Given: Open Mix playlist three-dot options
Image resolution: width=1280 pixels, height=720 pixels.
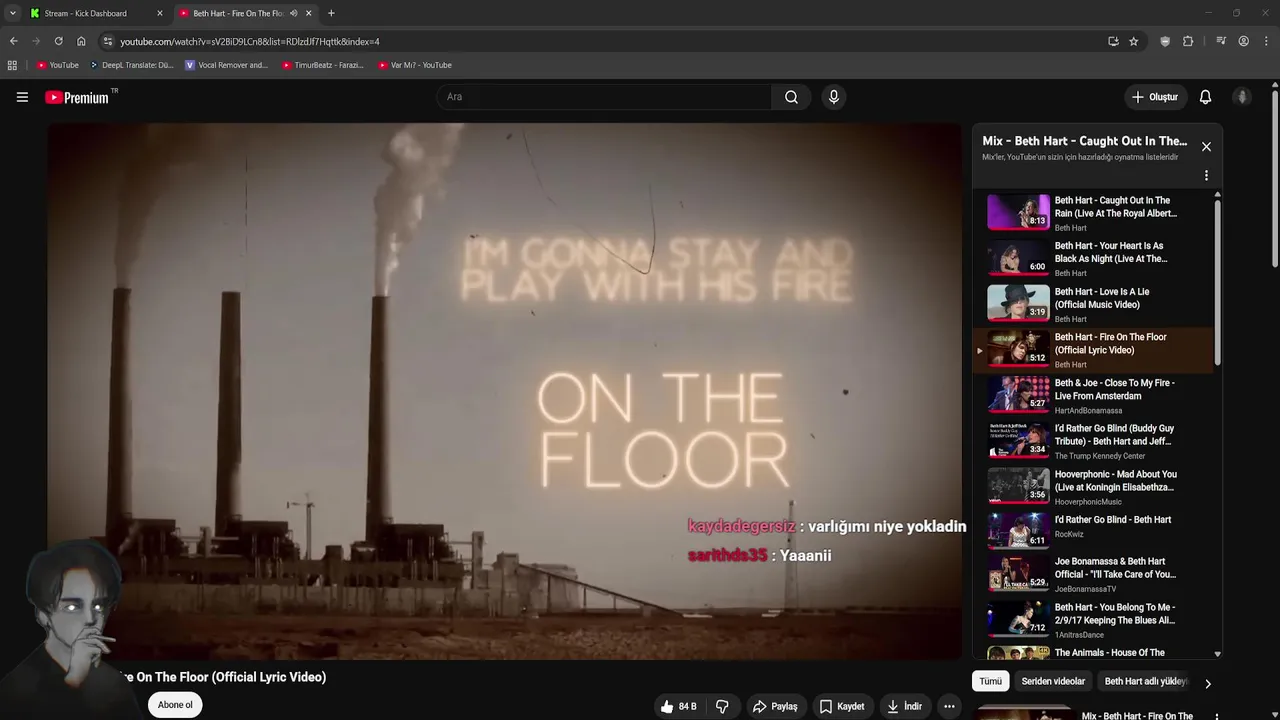Looking at the screenshot, I should [x=1206, y=175].
